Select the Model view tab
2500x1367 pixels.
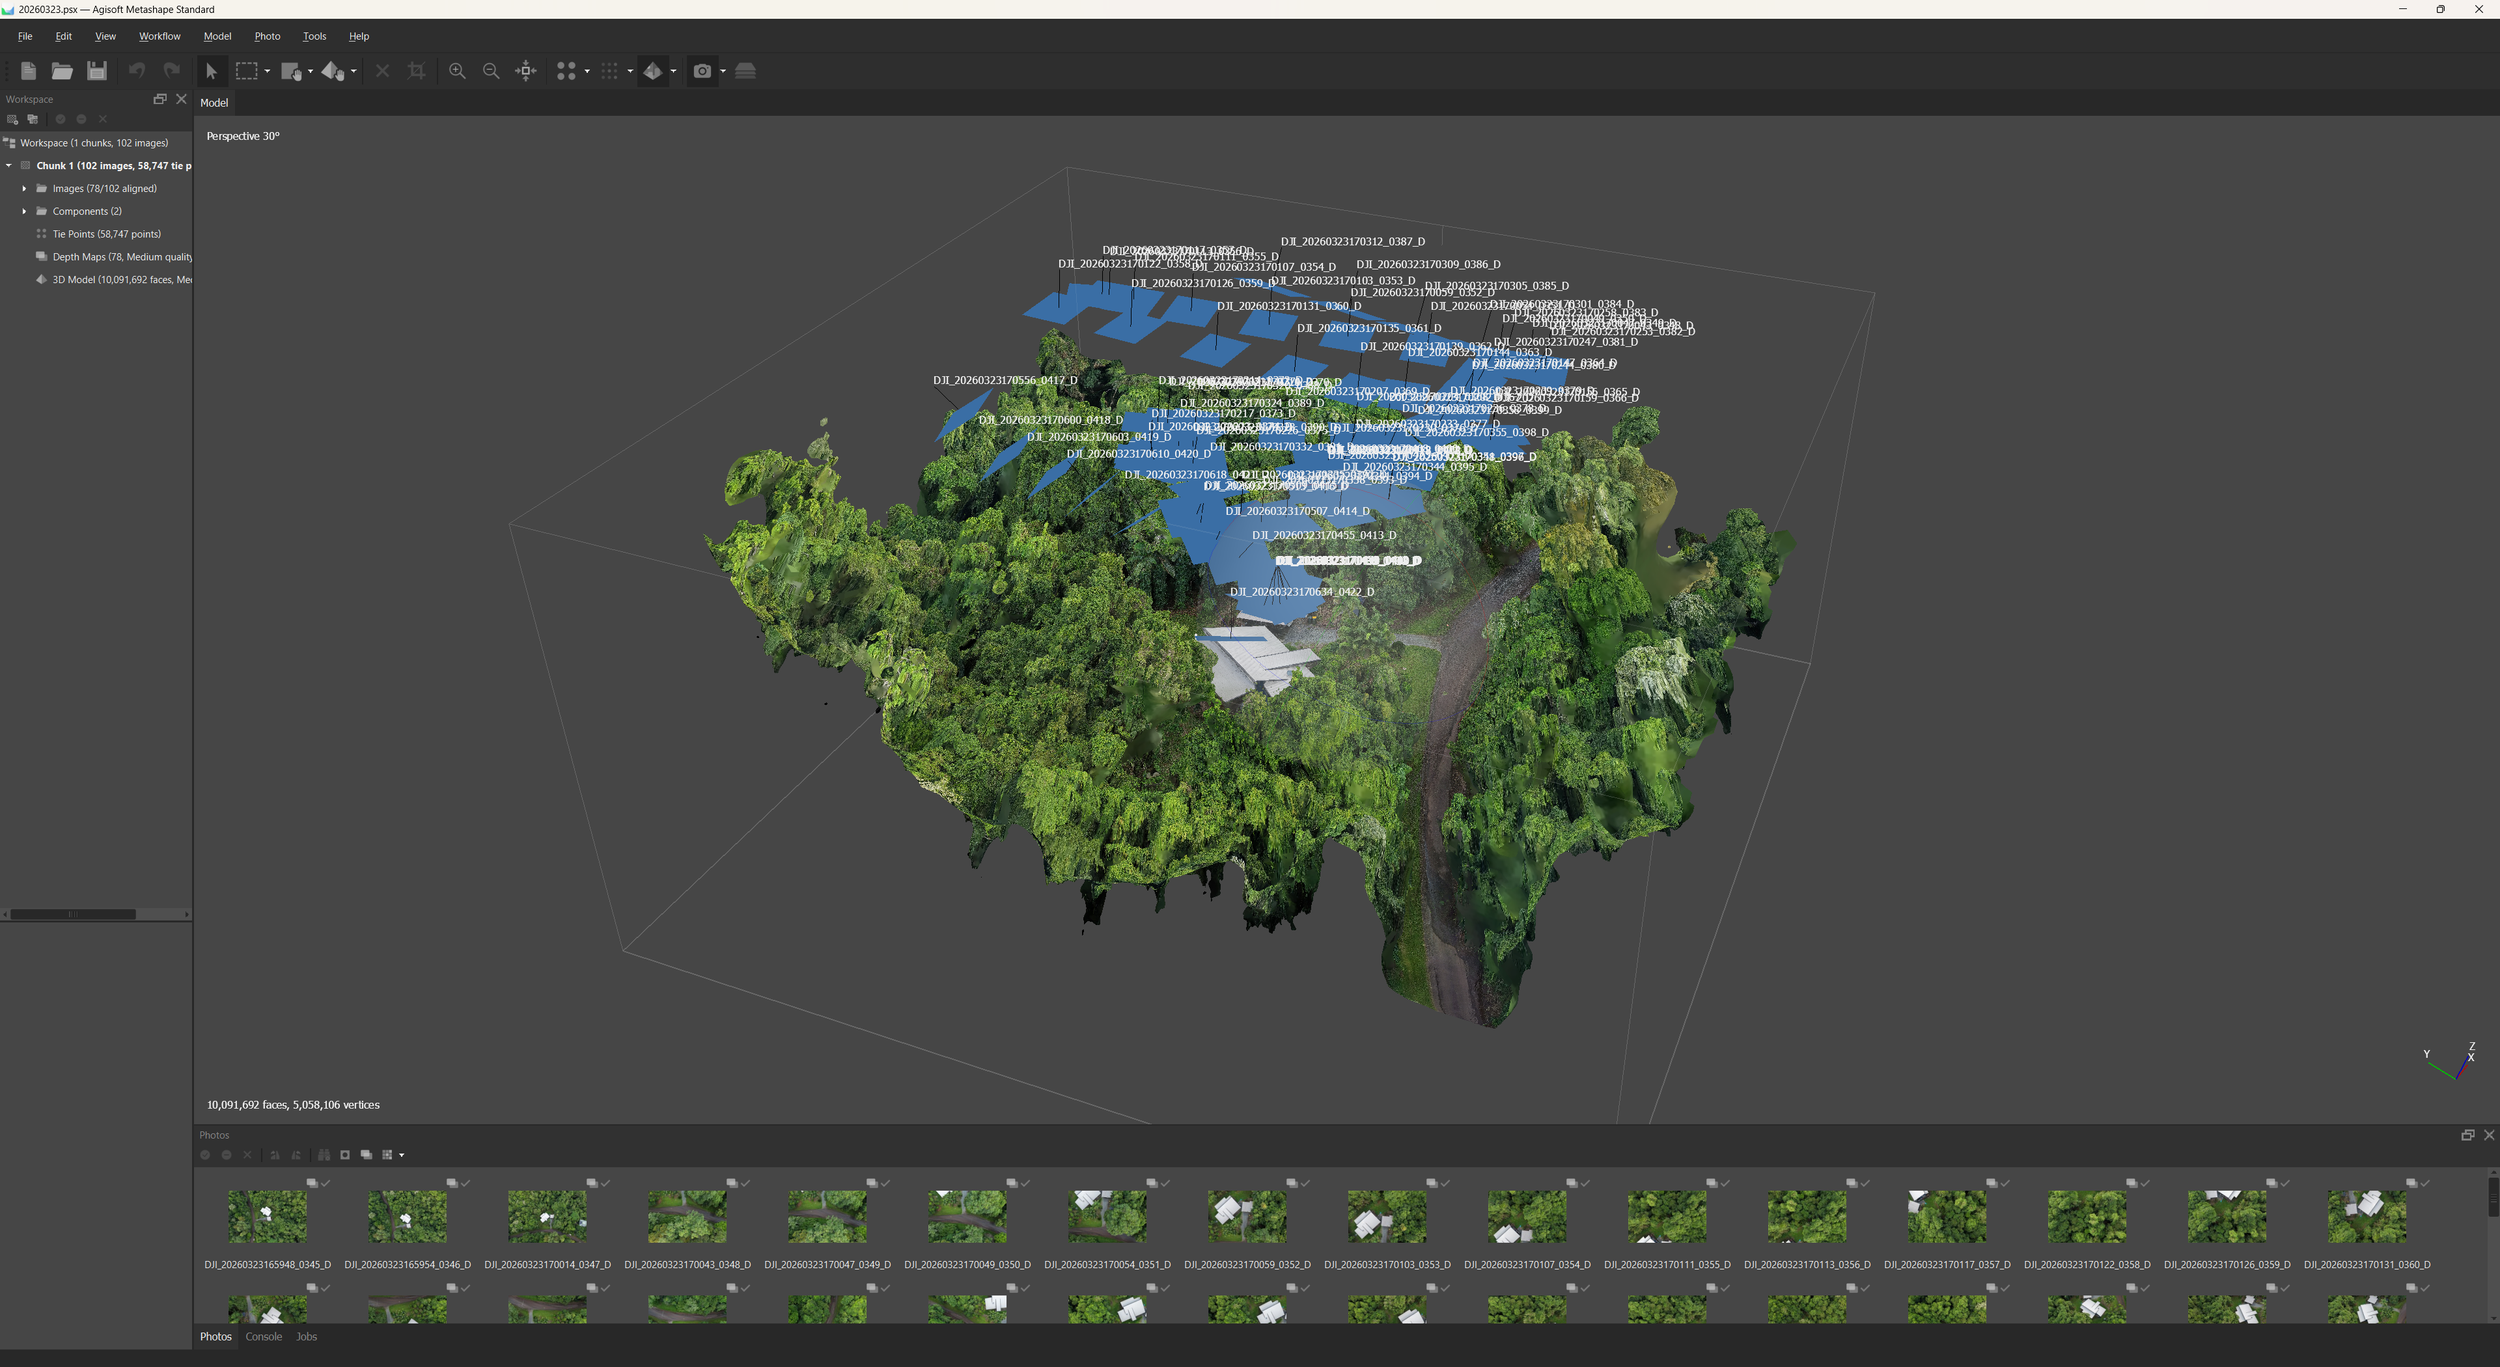[x=214, y=103]
